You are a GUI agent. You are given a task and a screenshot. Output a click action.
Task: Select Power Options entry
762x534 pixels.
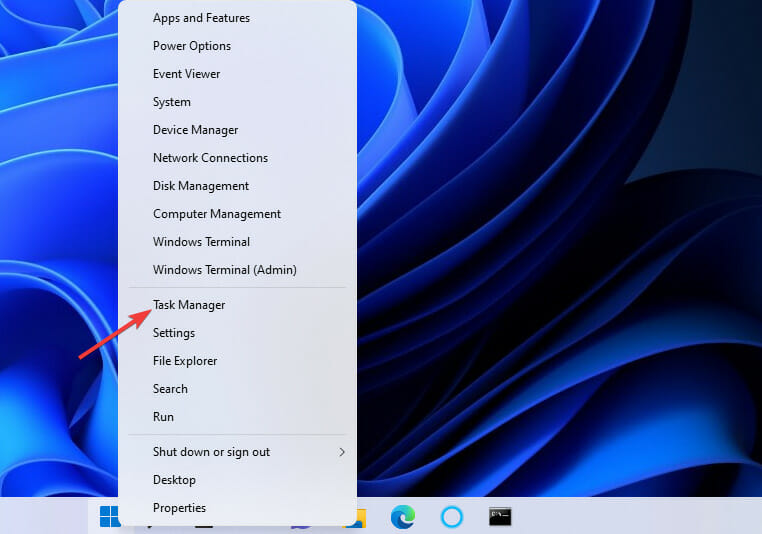(237, 46)
